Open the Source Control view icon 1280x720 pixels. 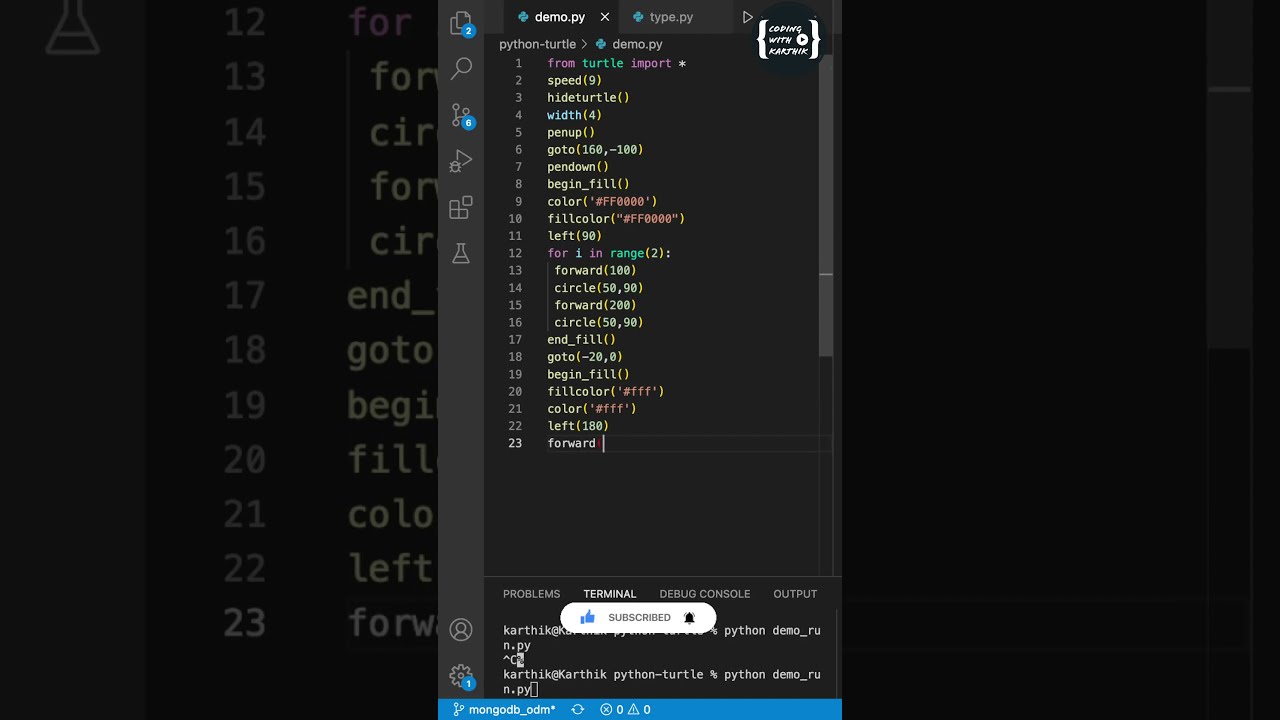(x=461, y=115)
